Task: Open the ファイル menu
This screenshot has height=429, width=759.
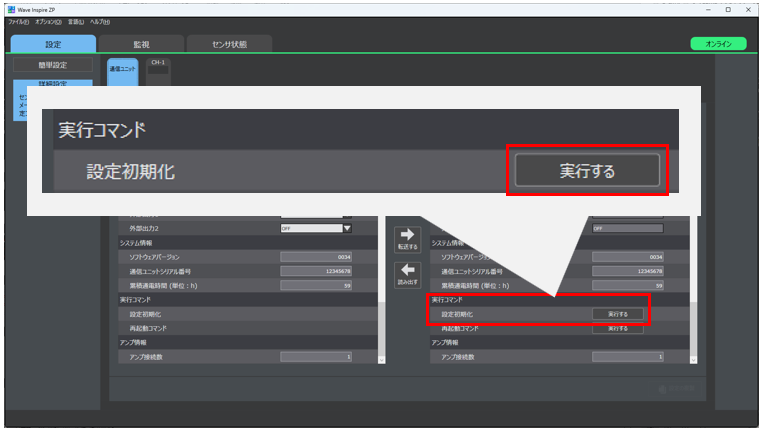Action: point(18,22)
